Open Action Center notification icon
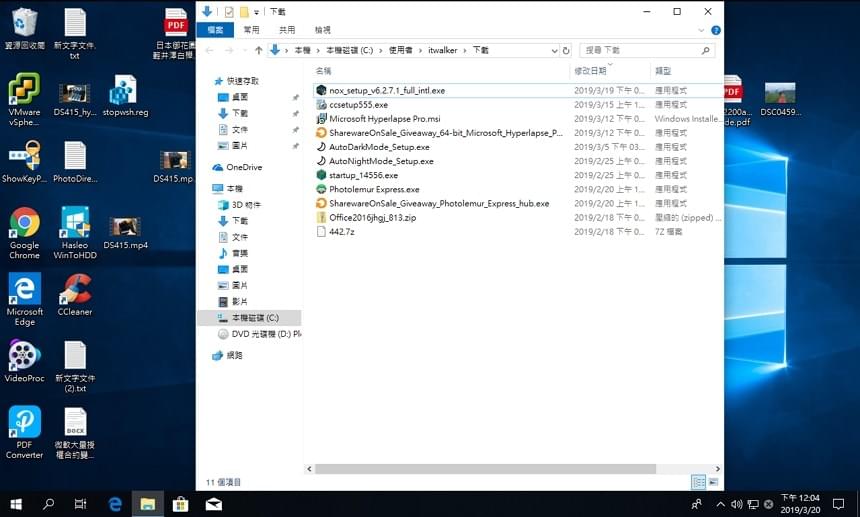This screenshot has width=860, height=517. [x=838, y=504]
